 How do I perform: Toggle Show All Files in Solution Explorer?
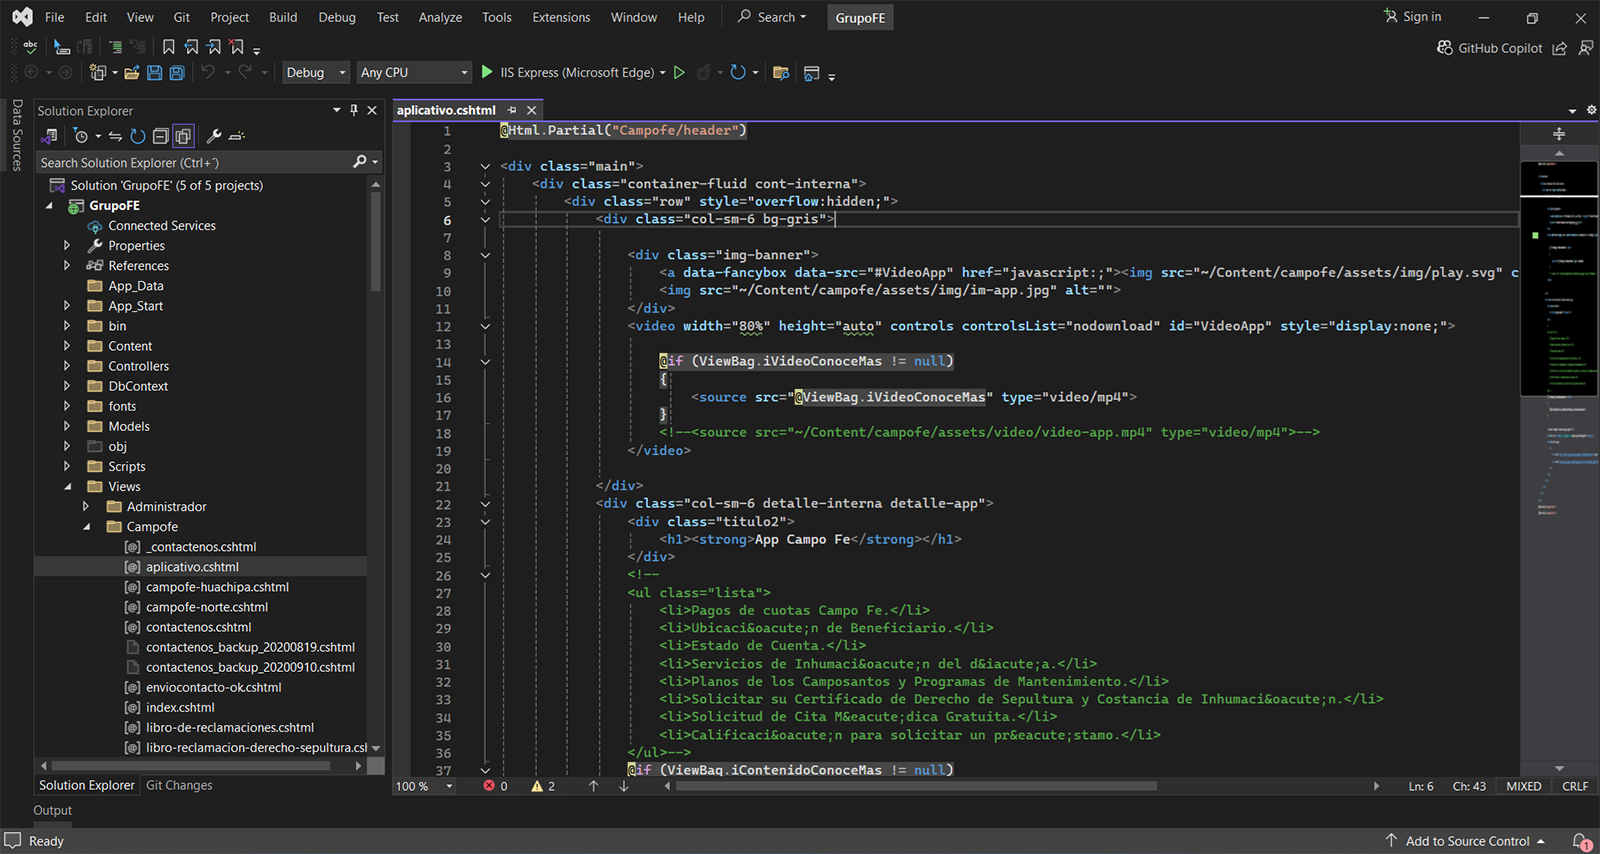click(183, 136)
